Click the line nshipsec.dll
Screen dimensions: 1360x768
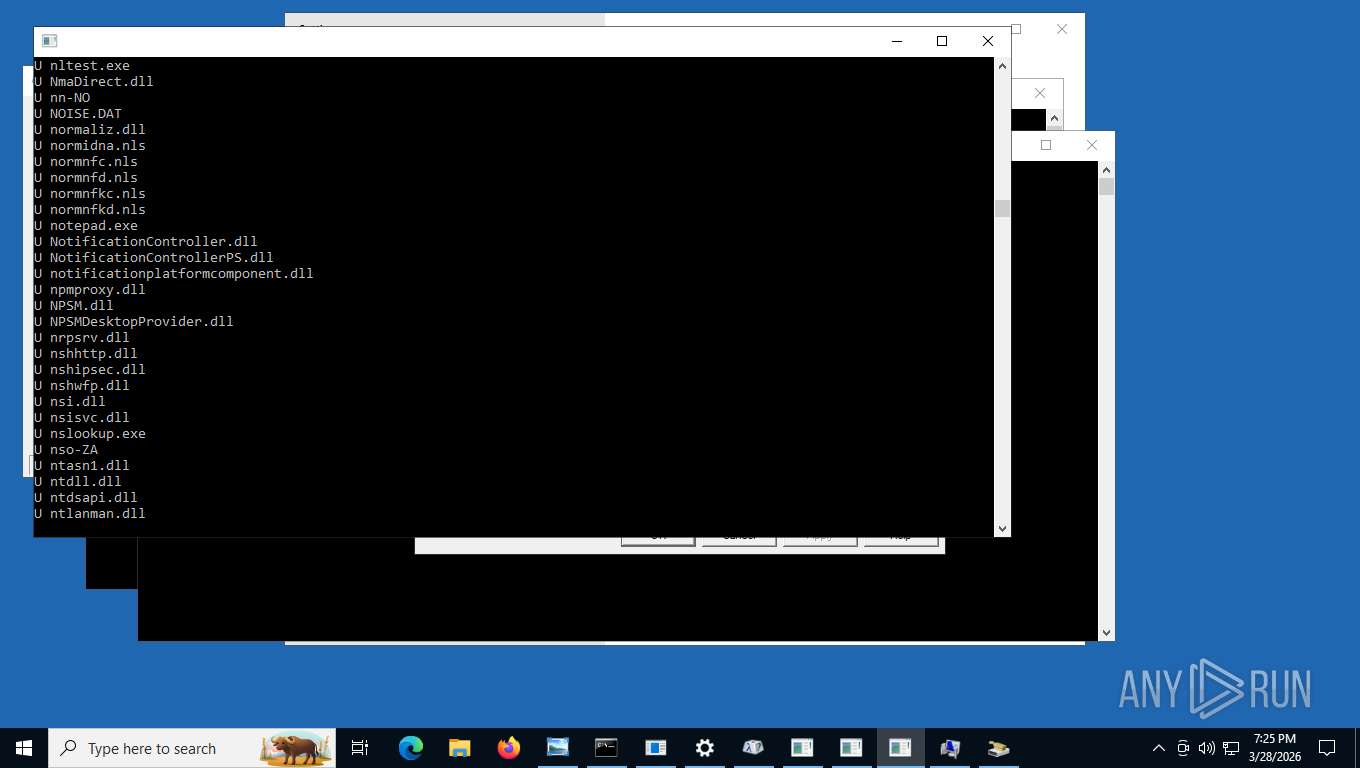(98, 369)
